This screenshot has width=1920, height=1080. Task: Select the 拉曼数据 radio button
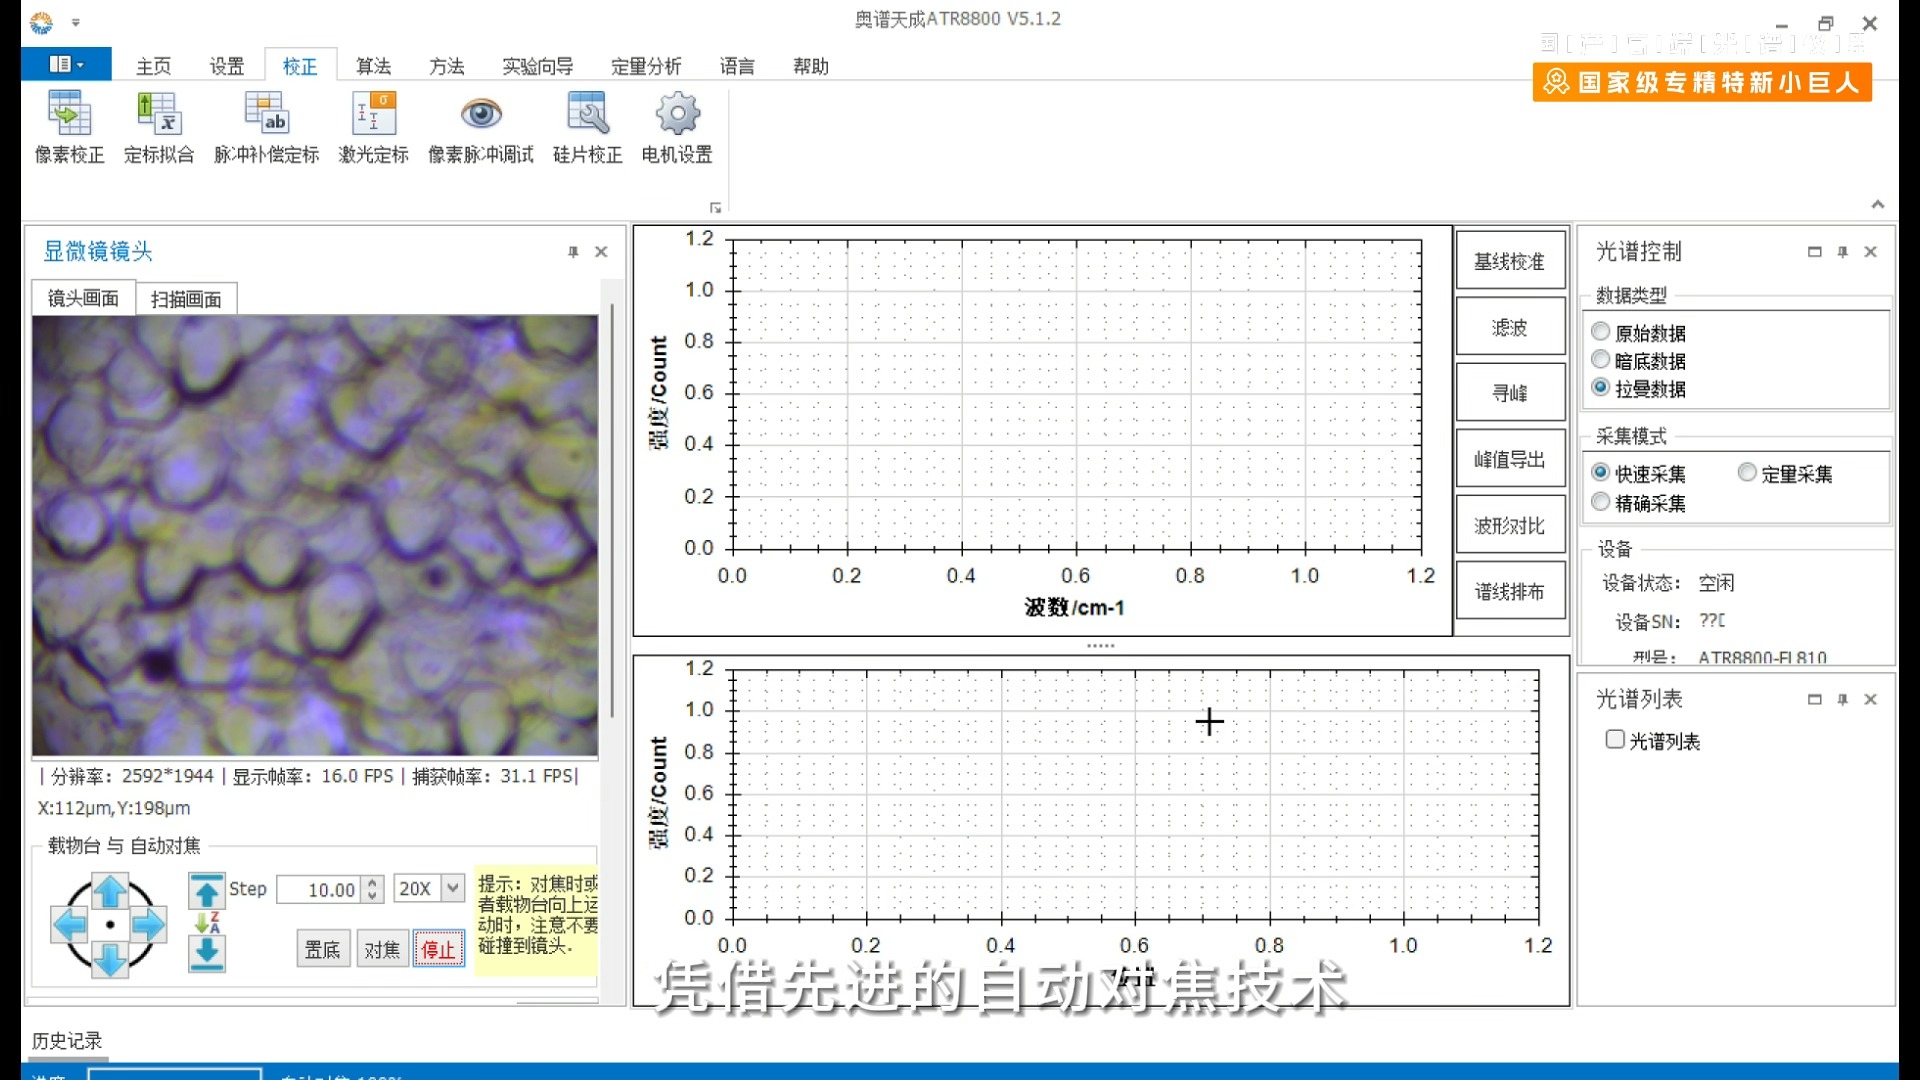click(1601, 388)
